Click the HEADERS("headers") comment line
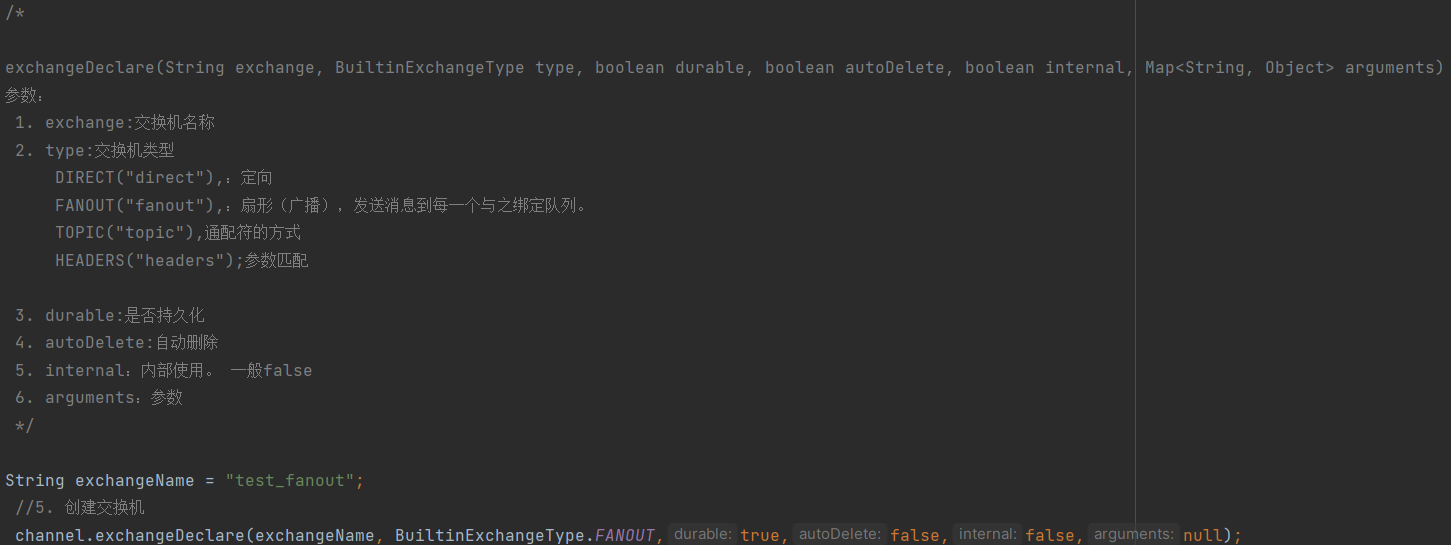 point(181,260)
